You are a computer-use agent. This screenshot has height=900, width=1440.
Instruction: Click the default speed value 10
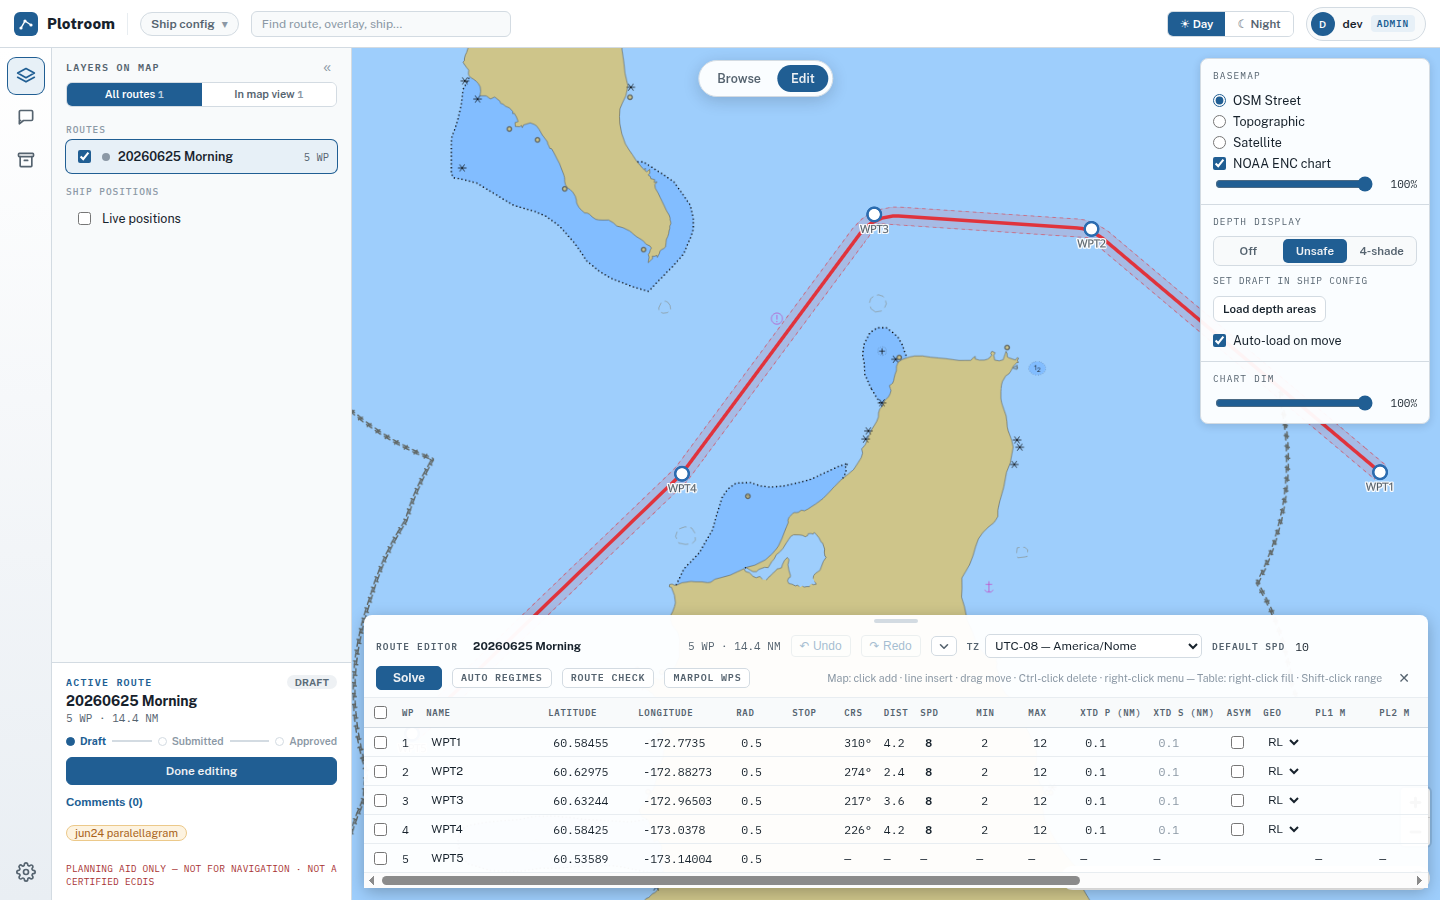coord(1302,647)
